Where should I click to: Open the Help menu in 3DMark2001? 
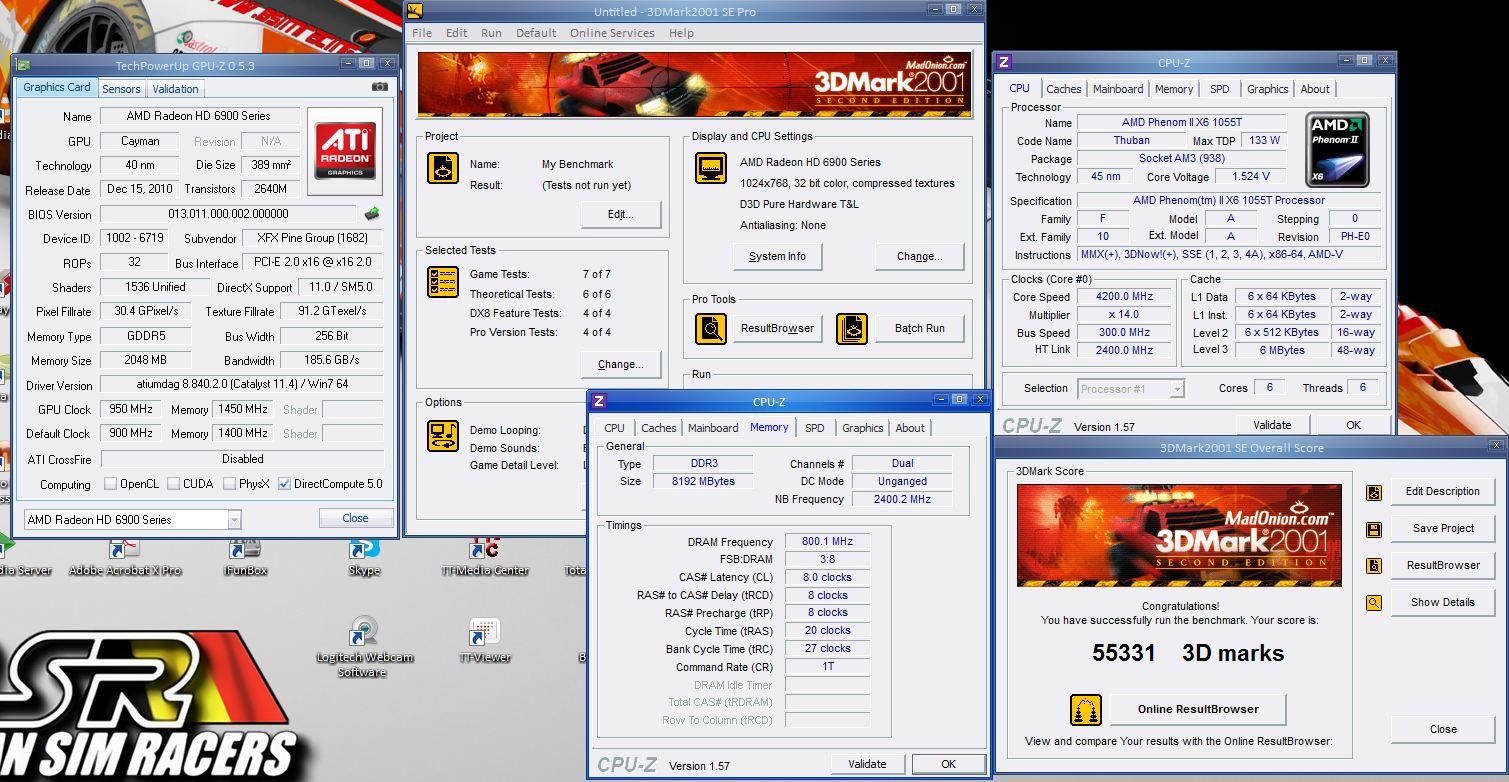(x=681, y=33)
